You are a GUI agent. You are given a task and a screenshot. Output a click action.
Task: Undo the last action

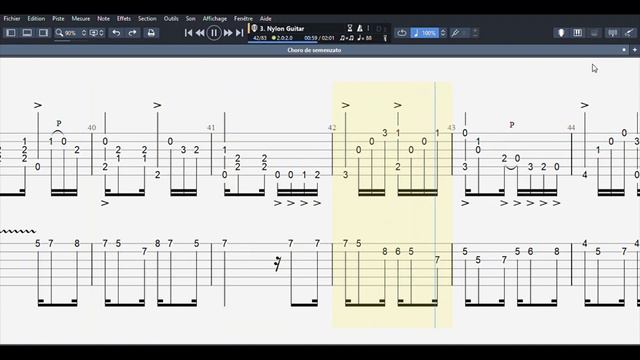click(116, 33)
